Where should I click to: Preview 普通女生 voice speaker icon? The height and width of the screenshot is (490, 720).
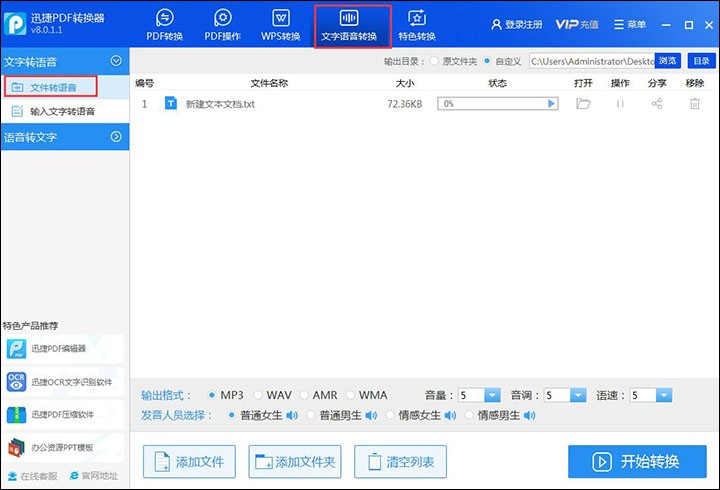coord(292,416)
